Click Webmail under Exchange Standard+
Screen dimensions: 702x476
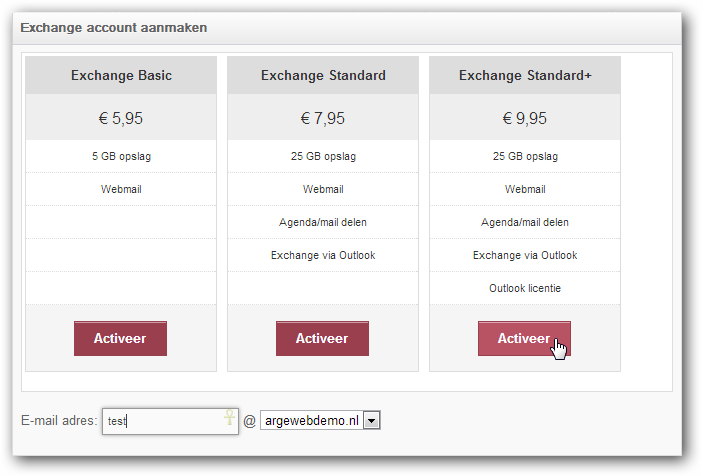pyautogui.click(x=525, y=189)
